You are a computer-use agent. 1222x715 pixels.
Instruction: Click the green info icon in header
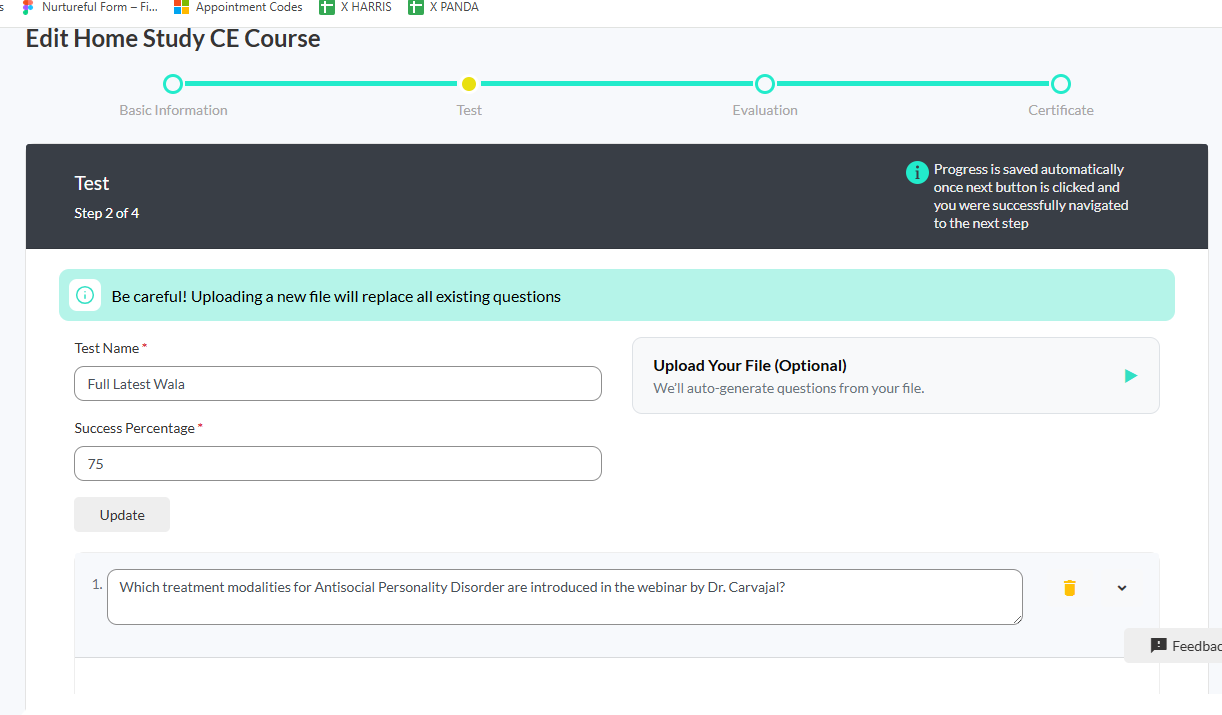tap(917, 172)
